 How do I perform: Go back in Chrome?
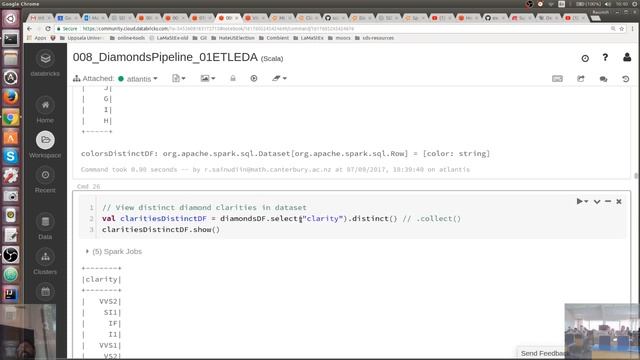[x=29, y=29]
